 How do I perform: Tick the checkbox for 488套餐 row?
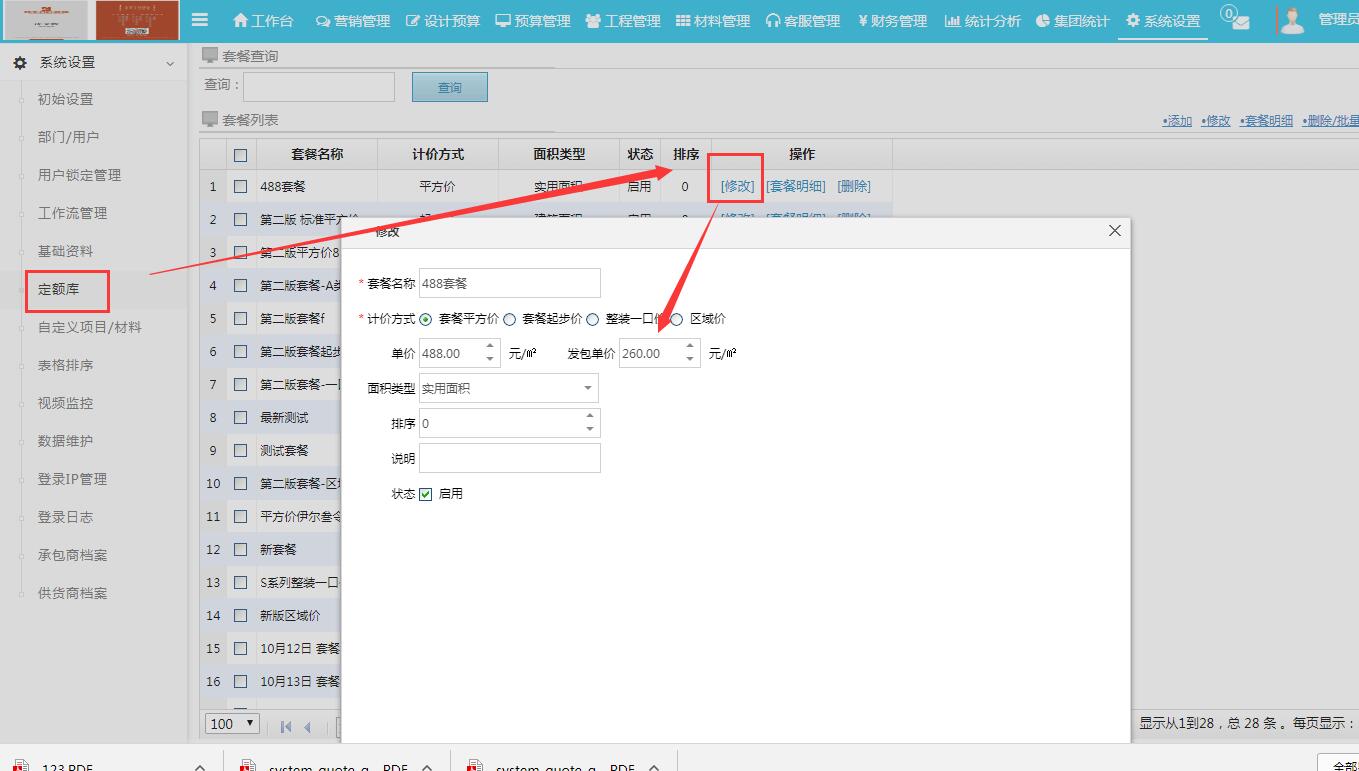click(240, 186)
